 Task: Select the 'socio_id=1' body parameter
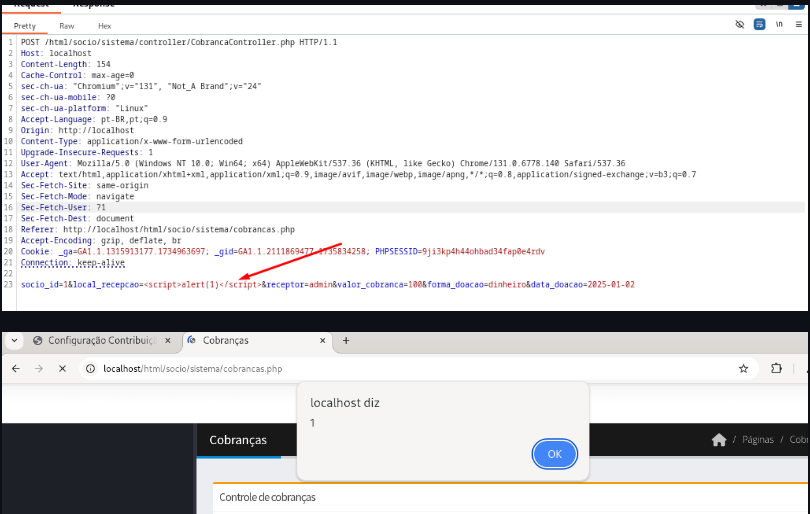pos(44,285)
